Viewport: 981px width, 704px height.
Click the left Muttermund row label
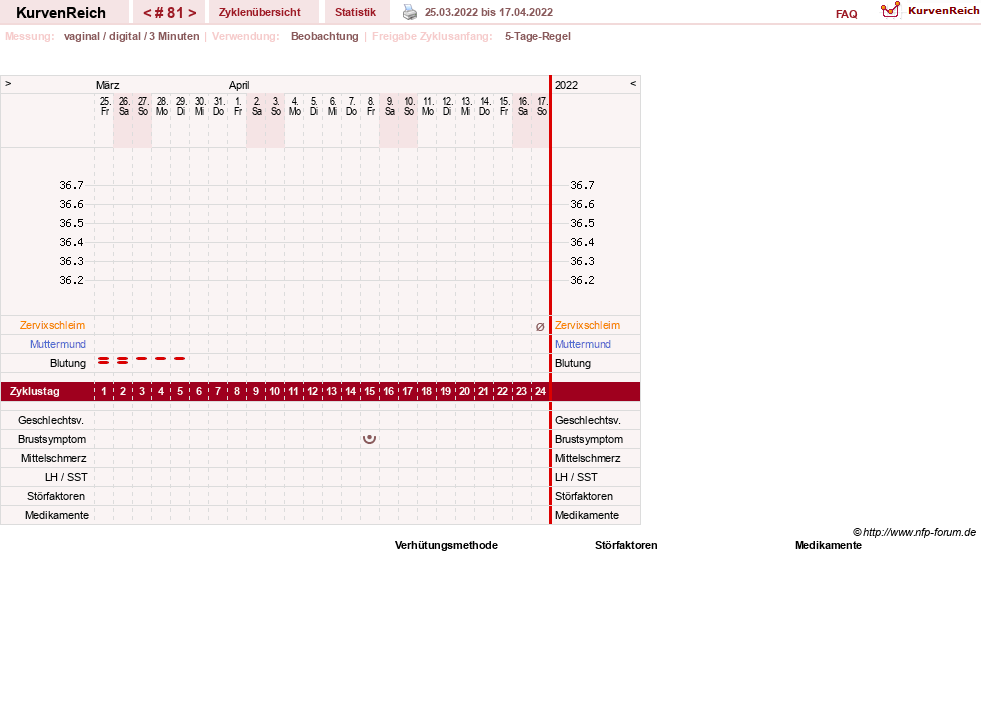click(58, 344)
